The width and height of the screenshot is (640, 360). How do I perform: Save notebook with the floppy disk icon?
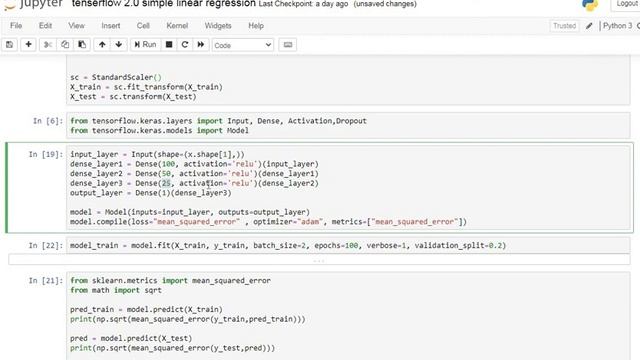point(9,44)
